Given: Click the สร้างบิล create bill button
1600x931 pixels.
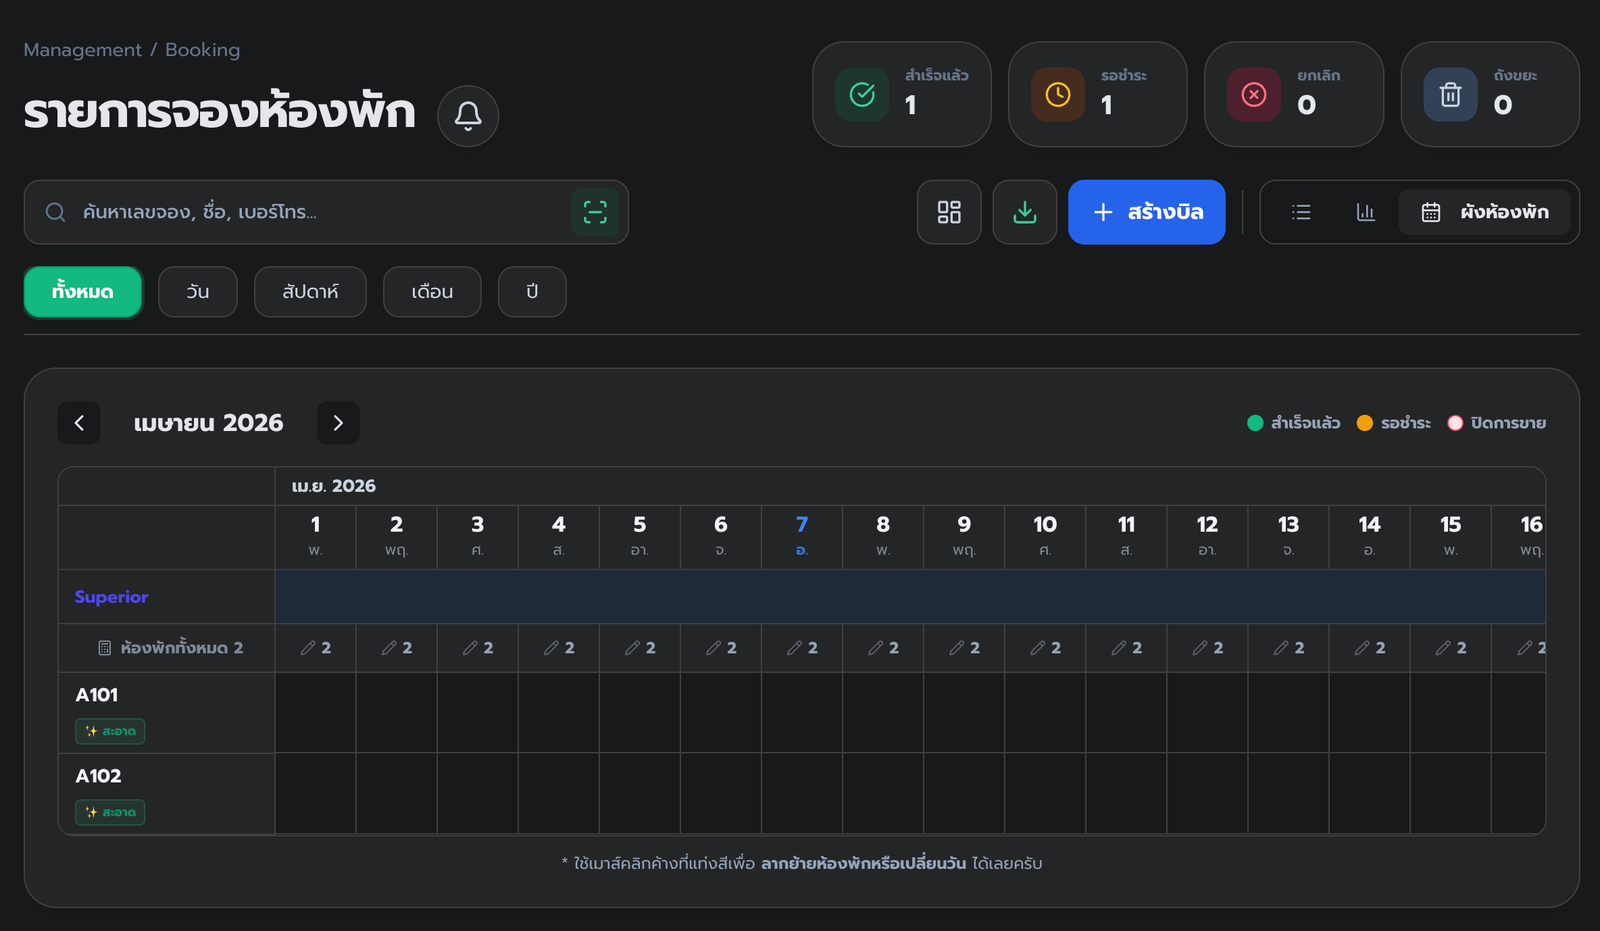Looking at the screenshot, I should click(x=1146, y=212).
